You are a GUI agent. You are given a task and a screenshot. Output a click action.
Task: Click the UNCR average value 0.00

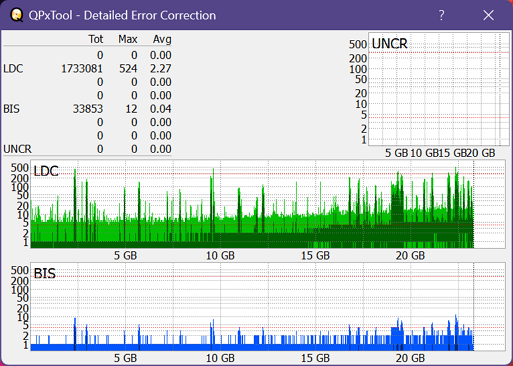[160, 149]
